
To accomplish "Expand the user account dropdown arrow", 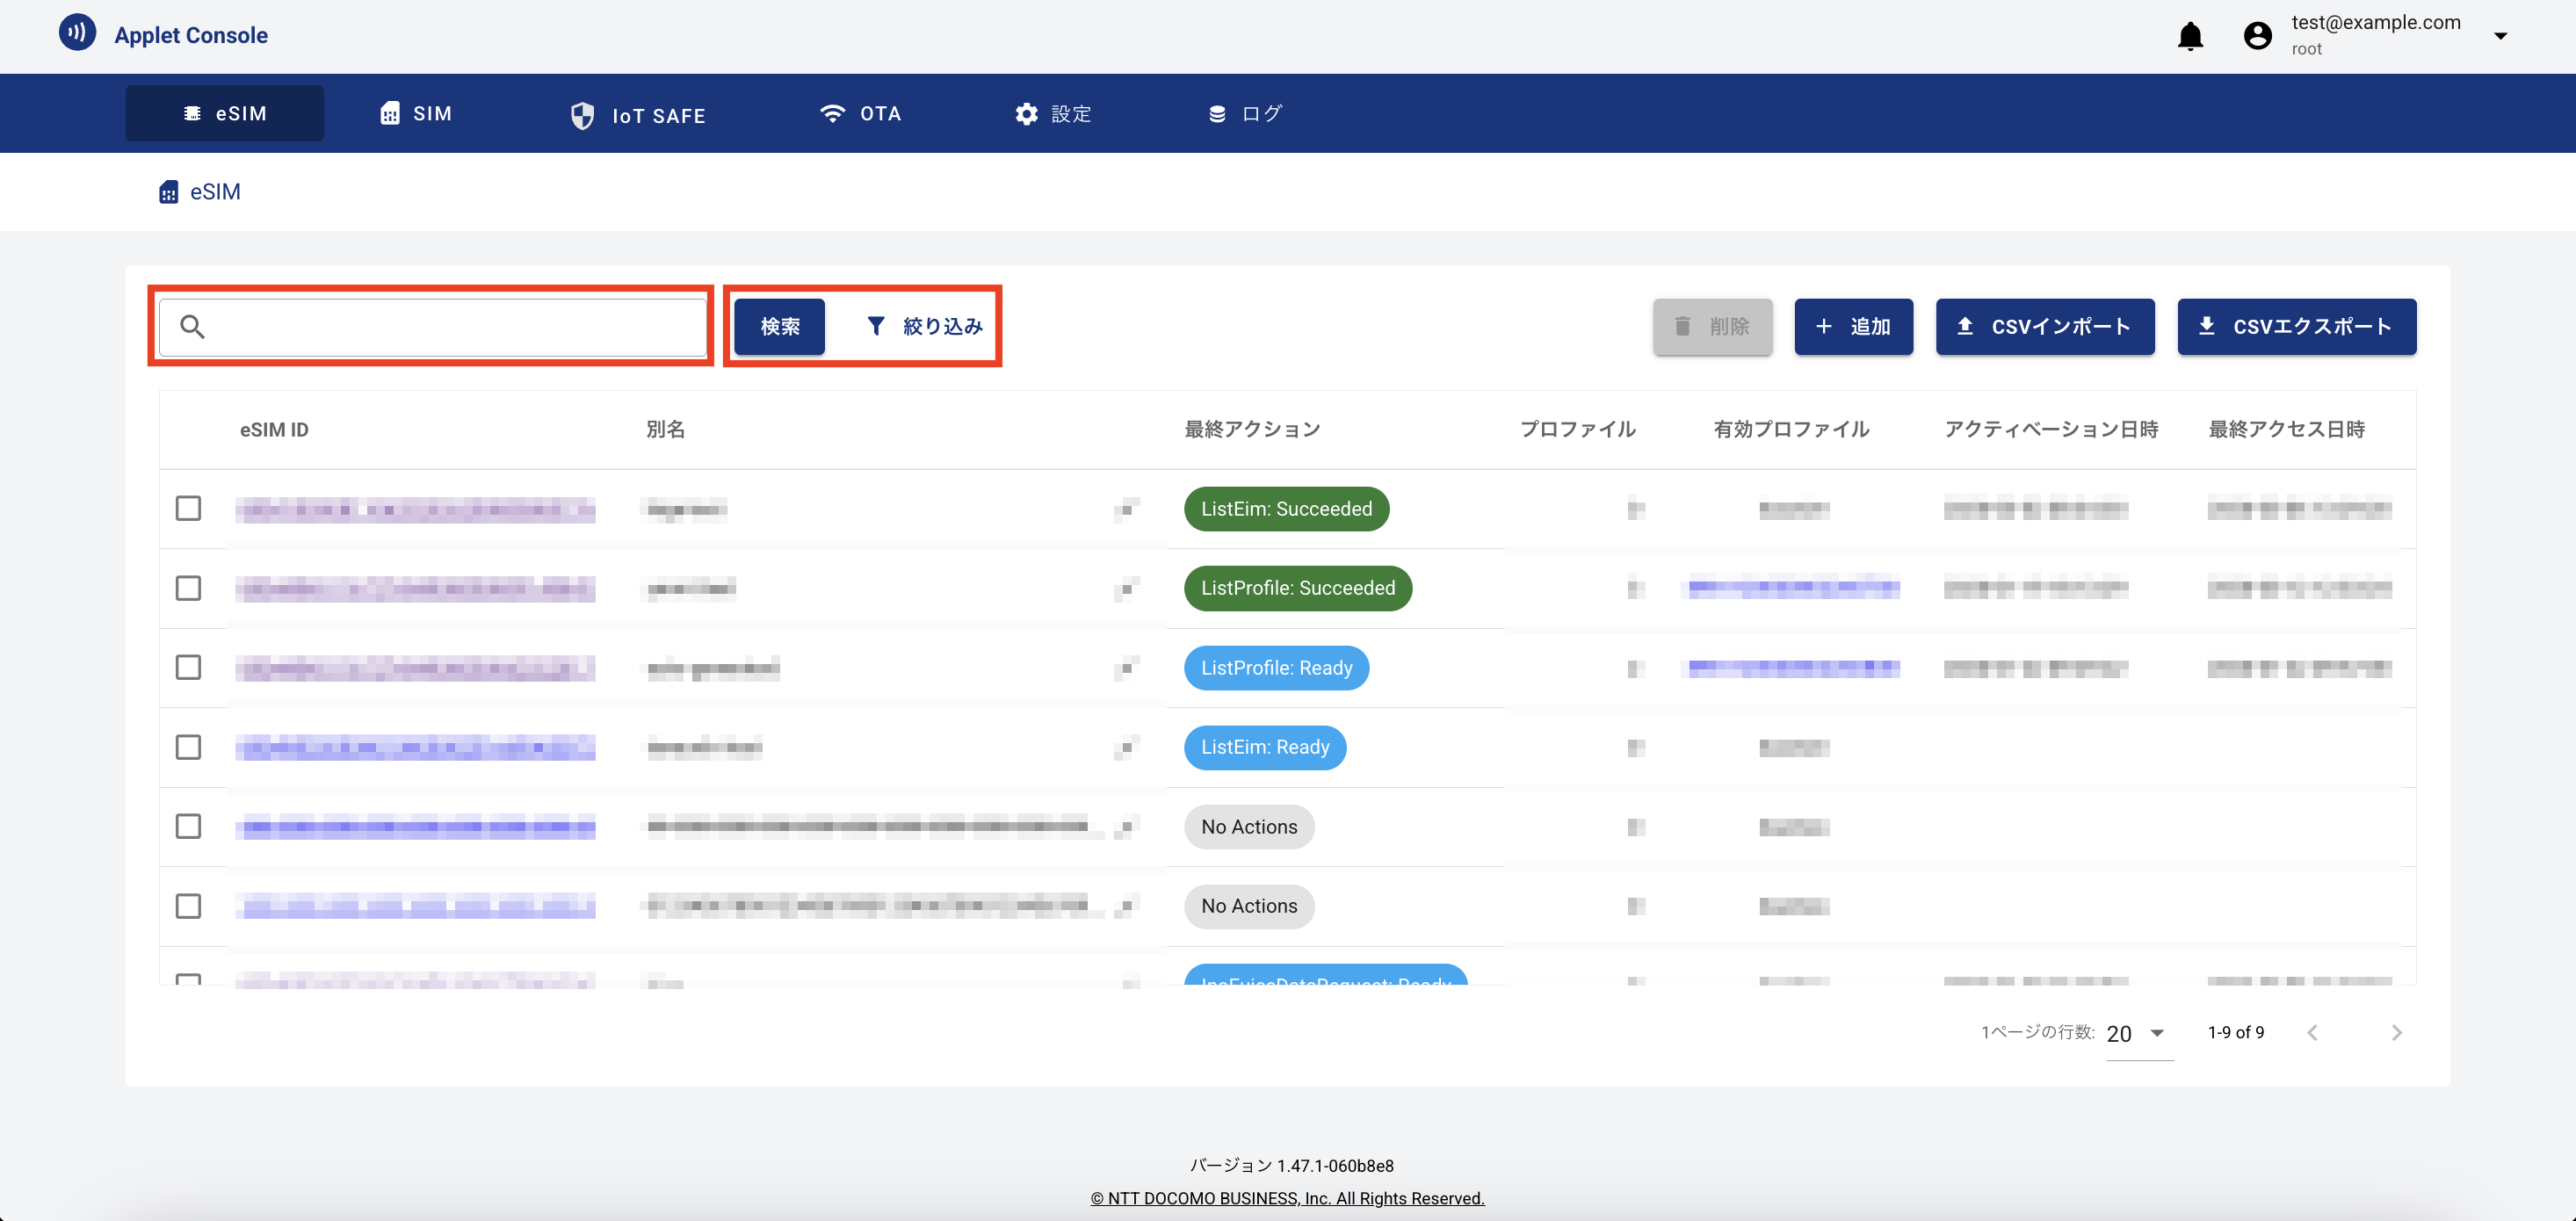I will pos(2500,36).
